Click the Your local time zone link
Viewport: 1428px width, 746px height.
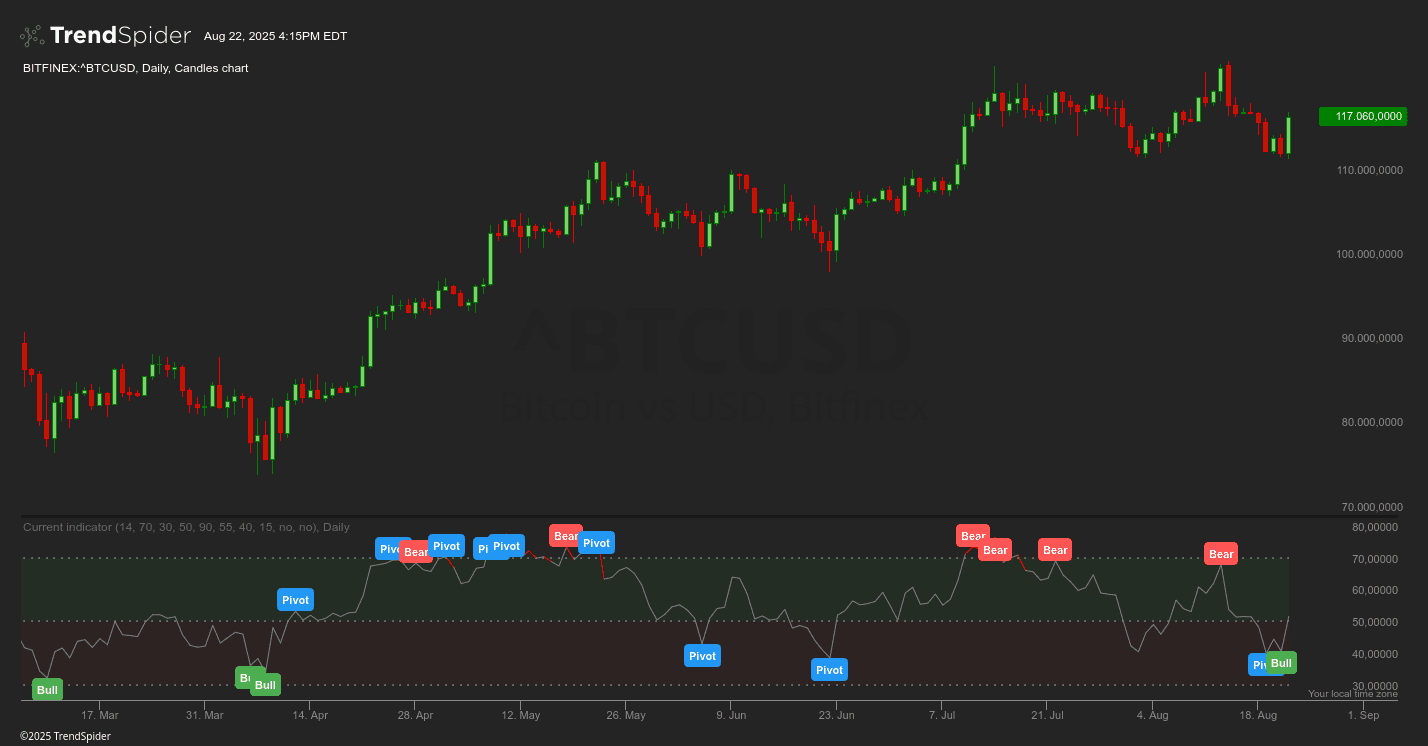point(1354,693)
